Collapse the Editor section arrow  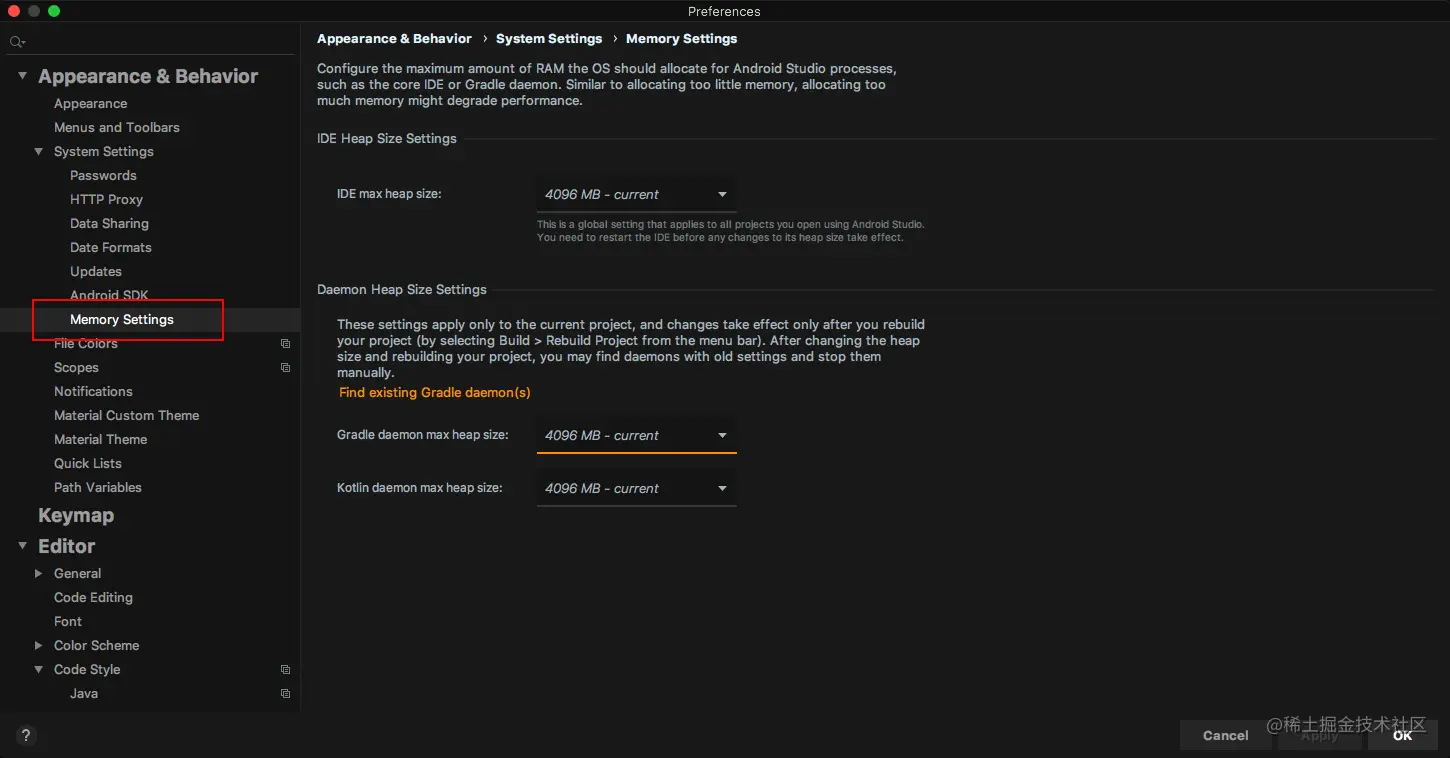(x=22, y=546)
